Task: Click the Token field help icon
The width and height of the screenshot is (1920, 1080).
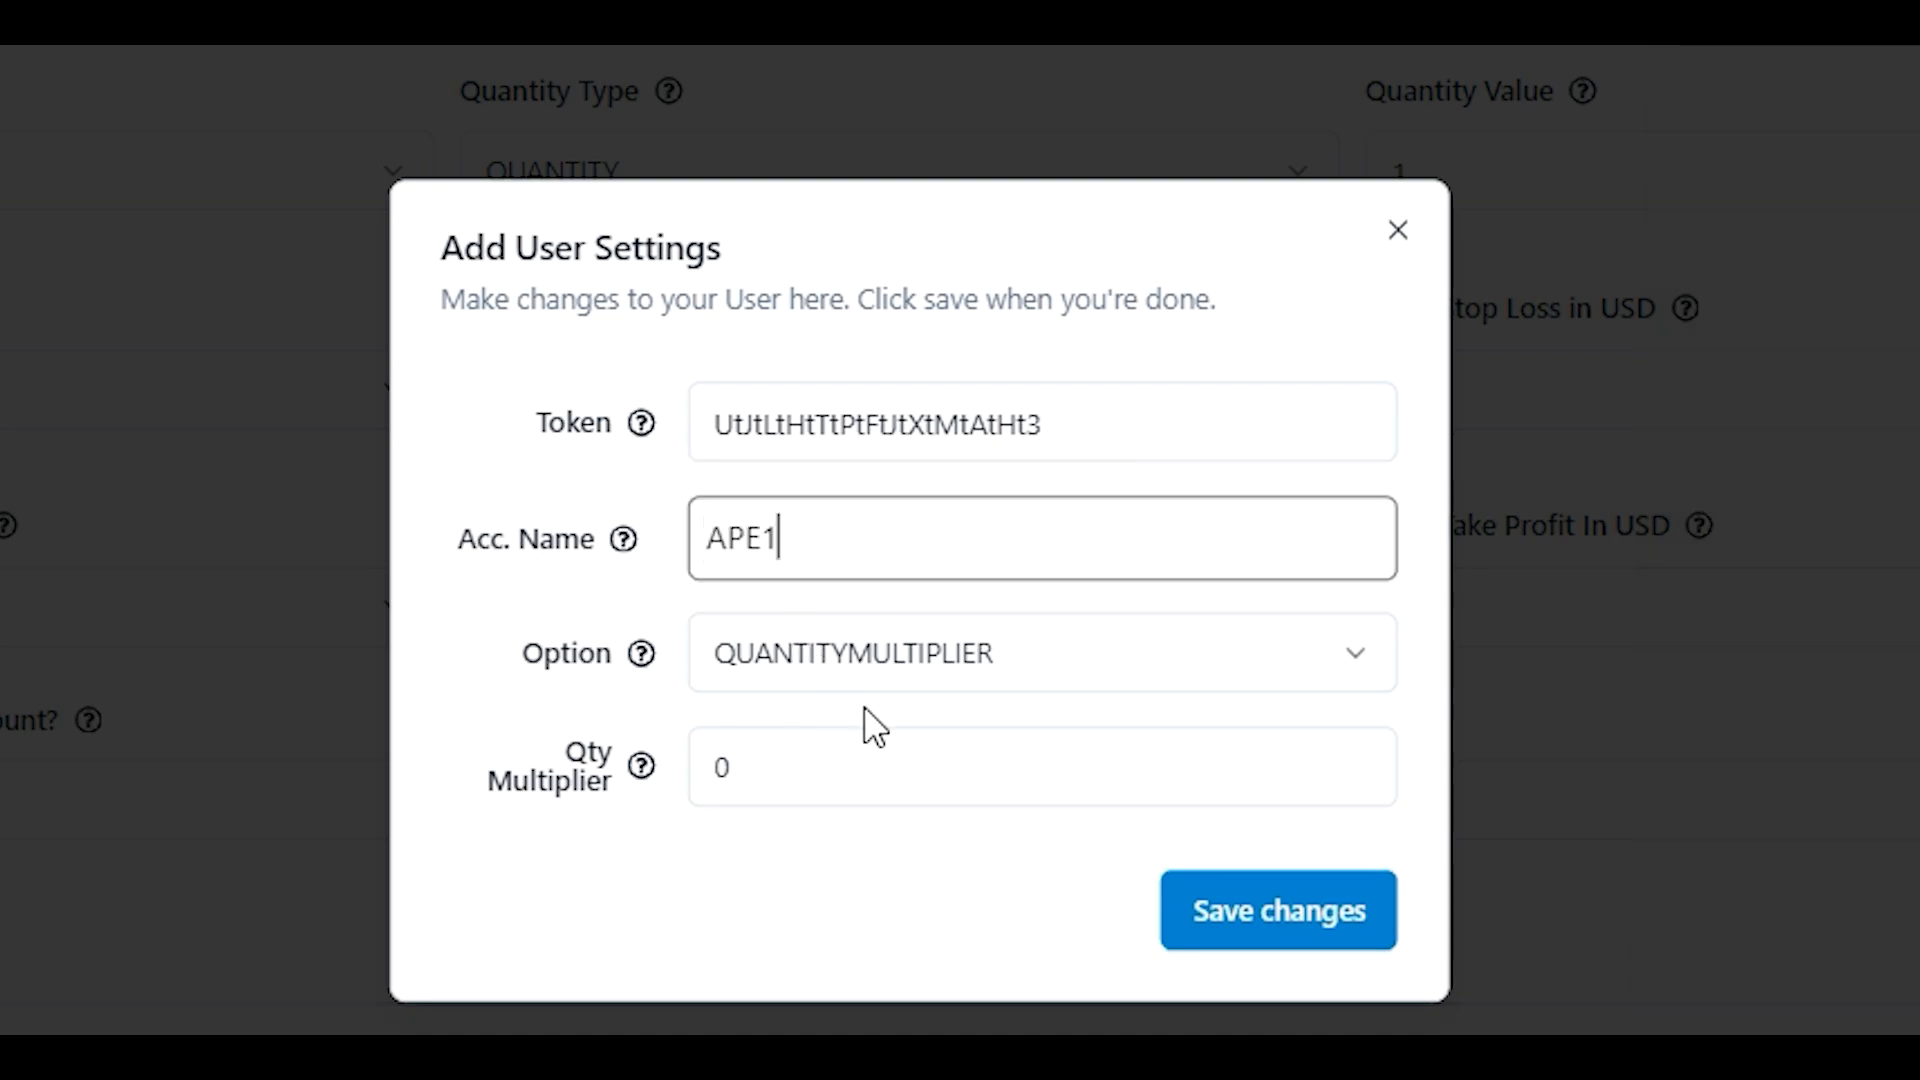Action: [x=641, y=423]
